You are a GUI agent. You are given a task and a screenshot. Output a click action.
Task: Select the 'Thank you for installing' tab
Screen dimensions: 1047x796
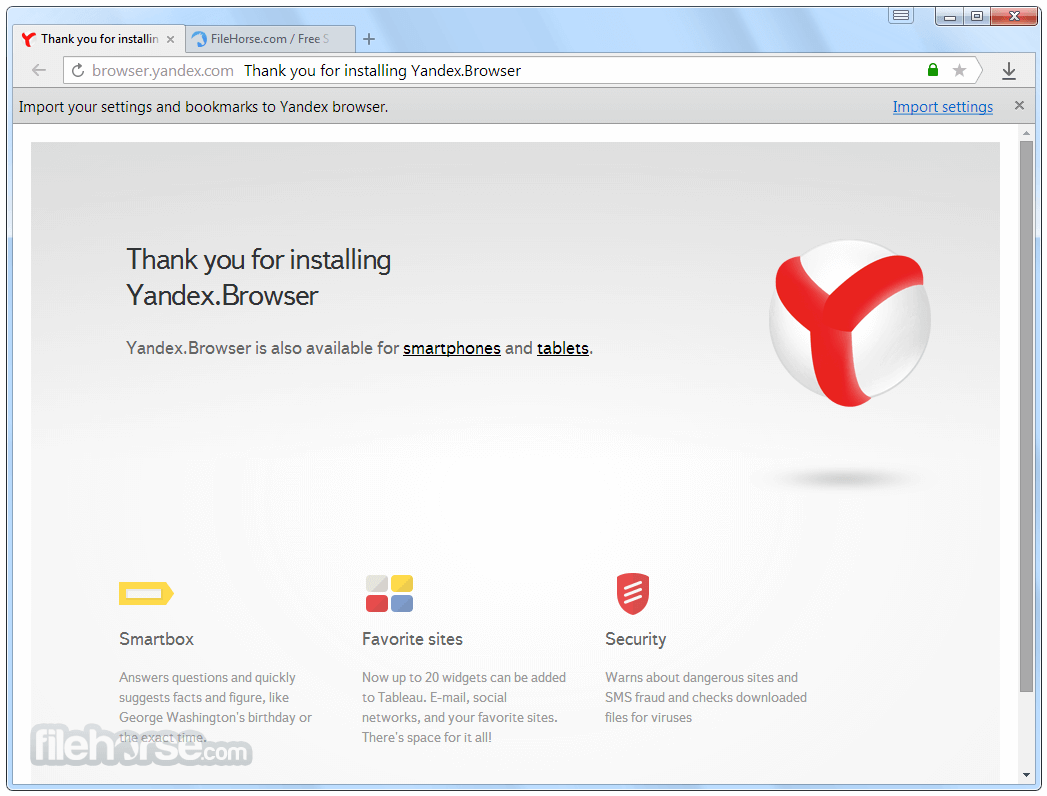point(99,39)
